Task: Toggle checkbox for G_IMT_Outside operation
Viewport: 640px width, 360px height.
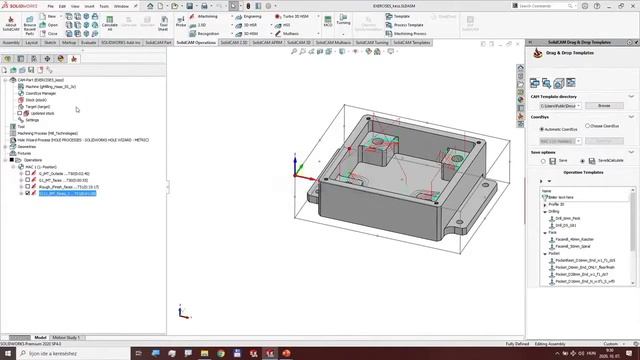Action: pos(27,173)
